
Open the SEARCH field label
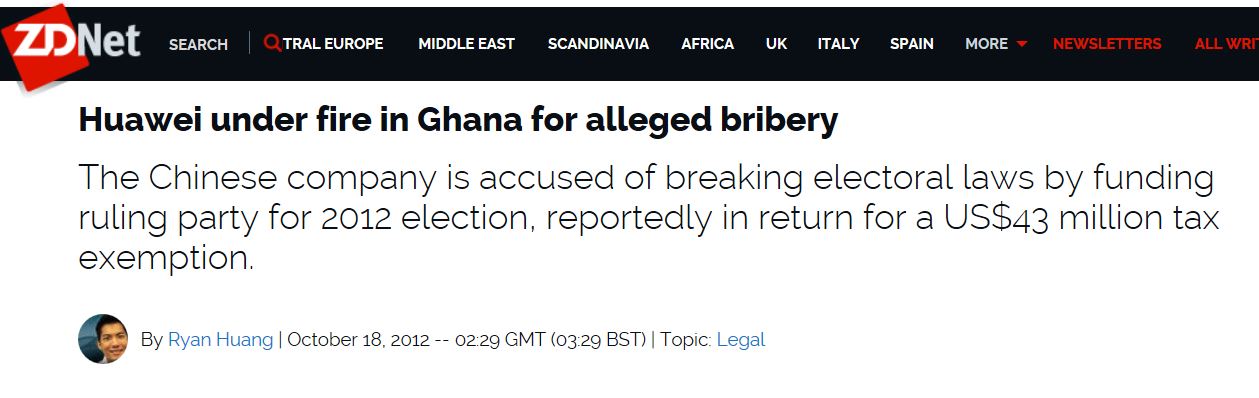coord(198,44)
